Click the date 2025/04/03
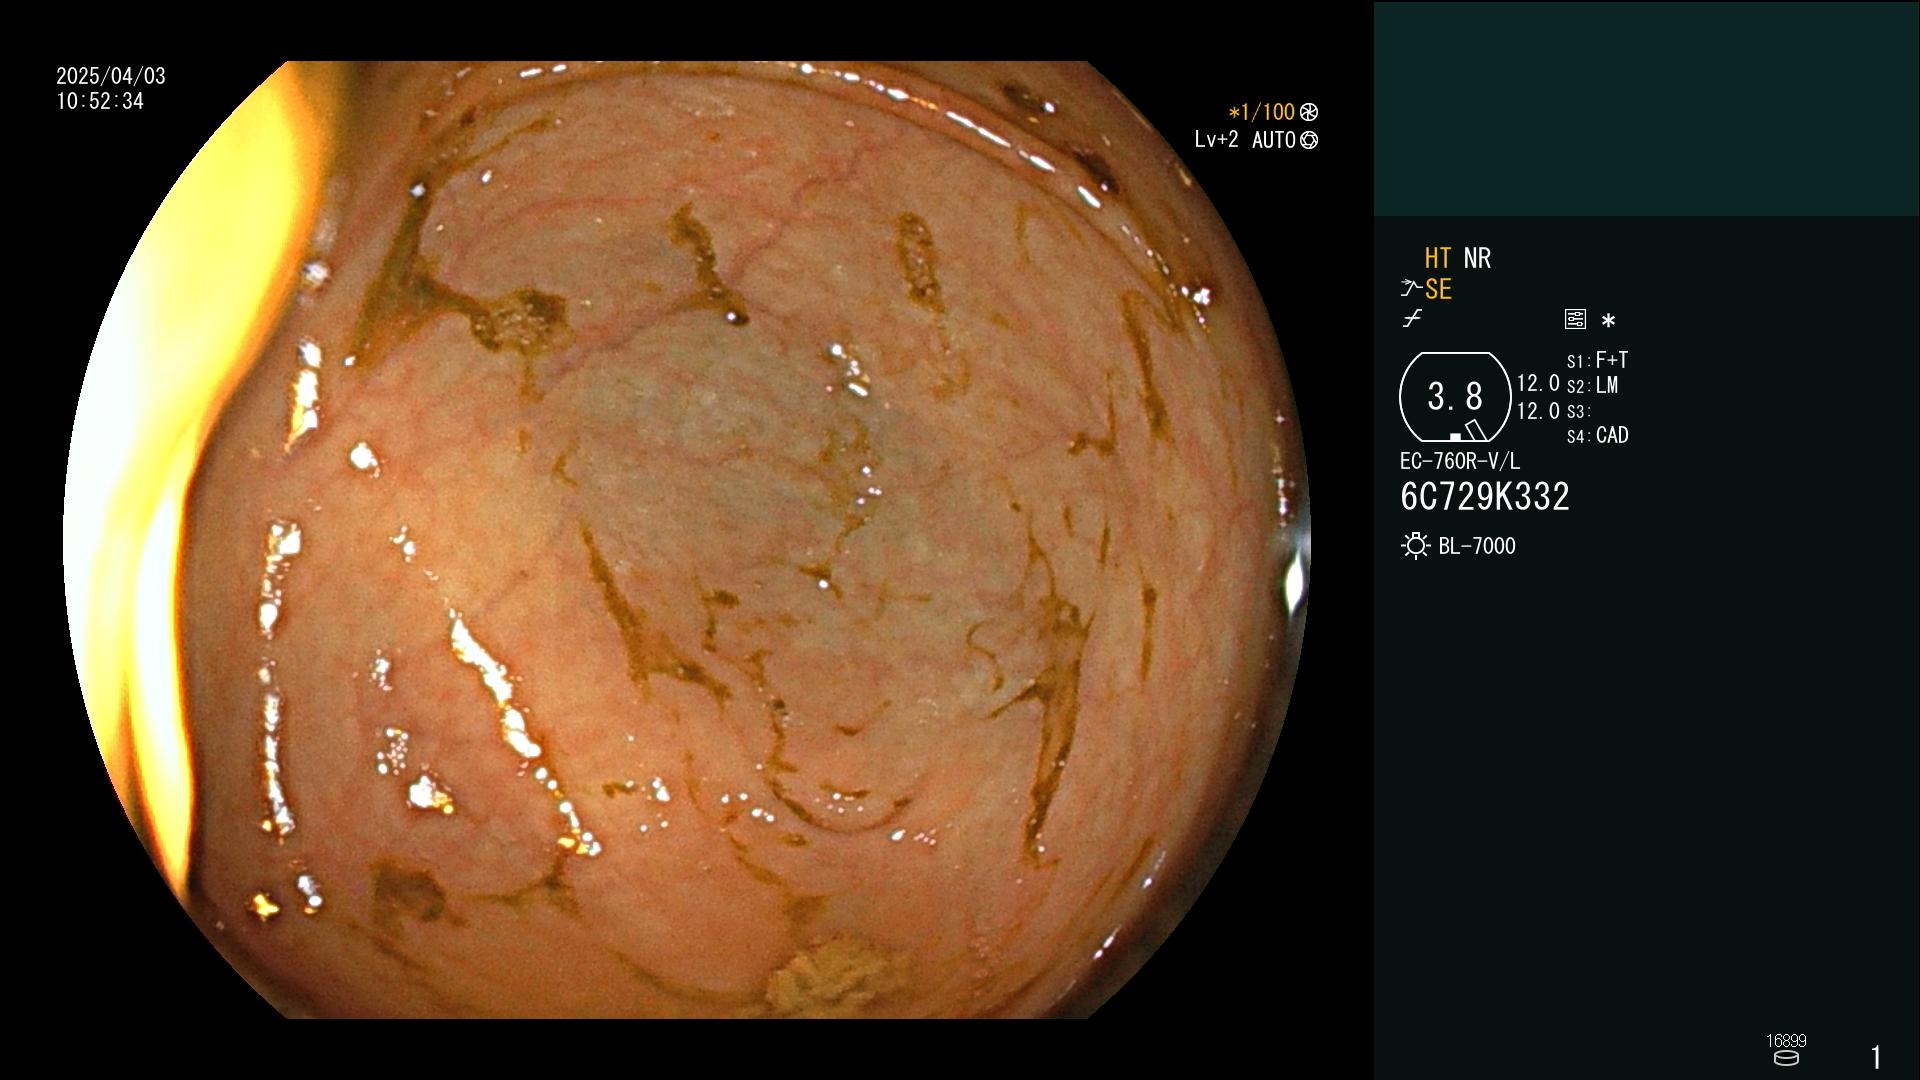 point(111,76)
